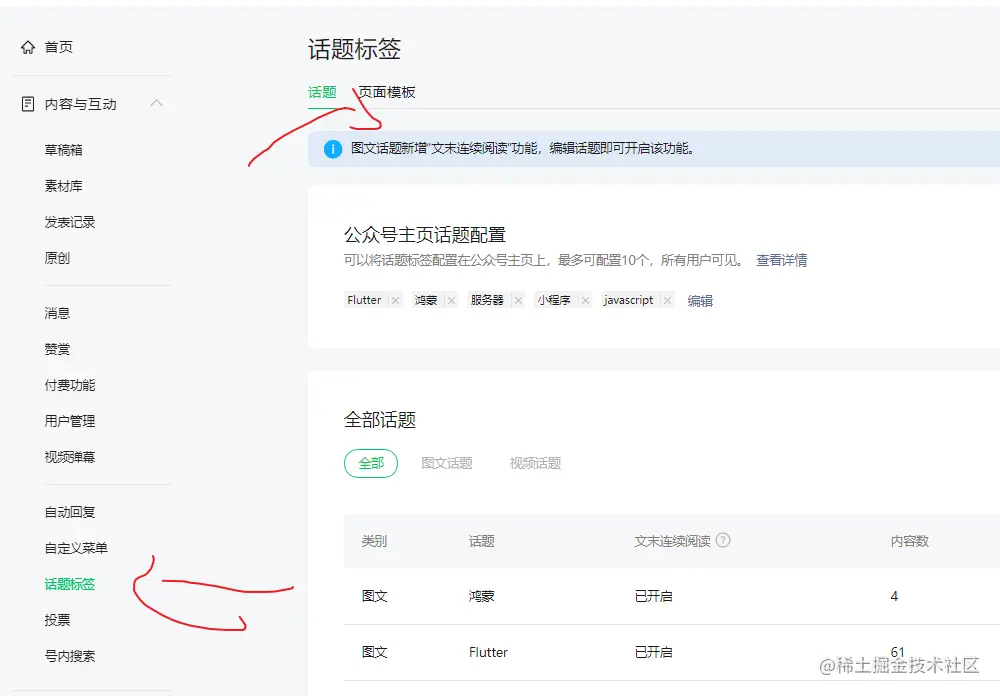Open 自定义菜单 in the sidebar
Viewport: 1000px width, 696px height.
coord(76,548)
